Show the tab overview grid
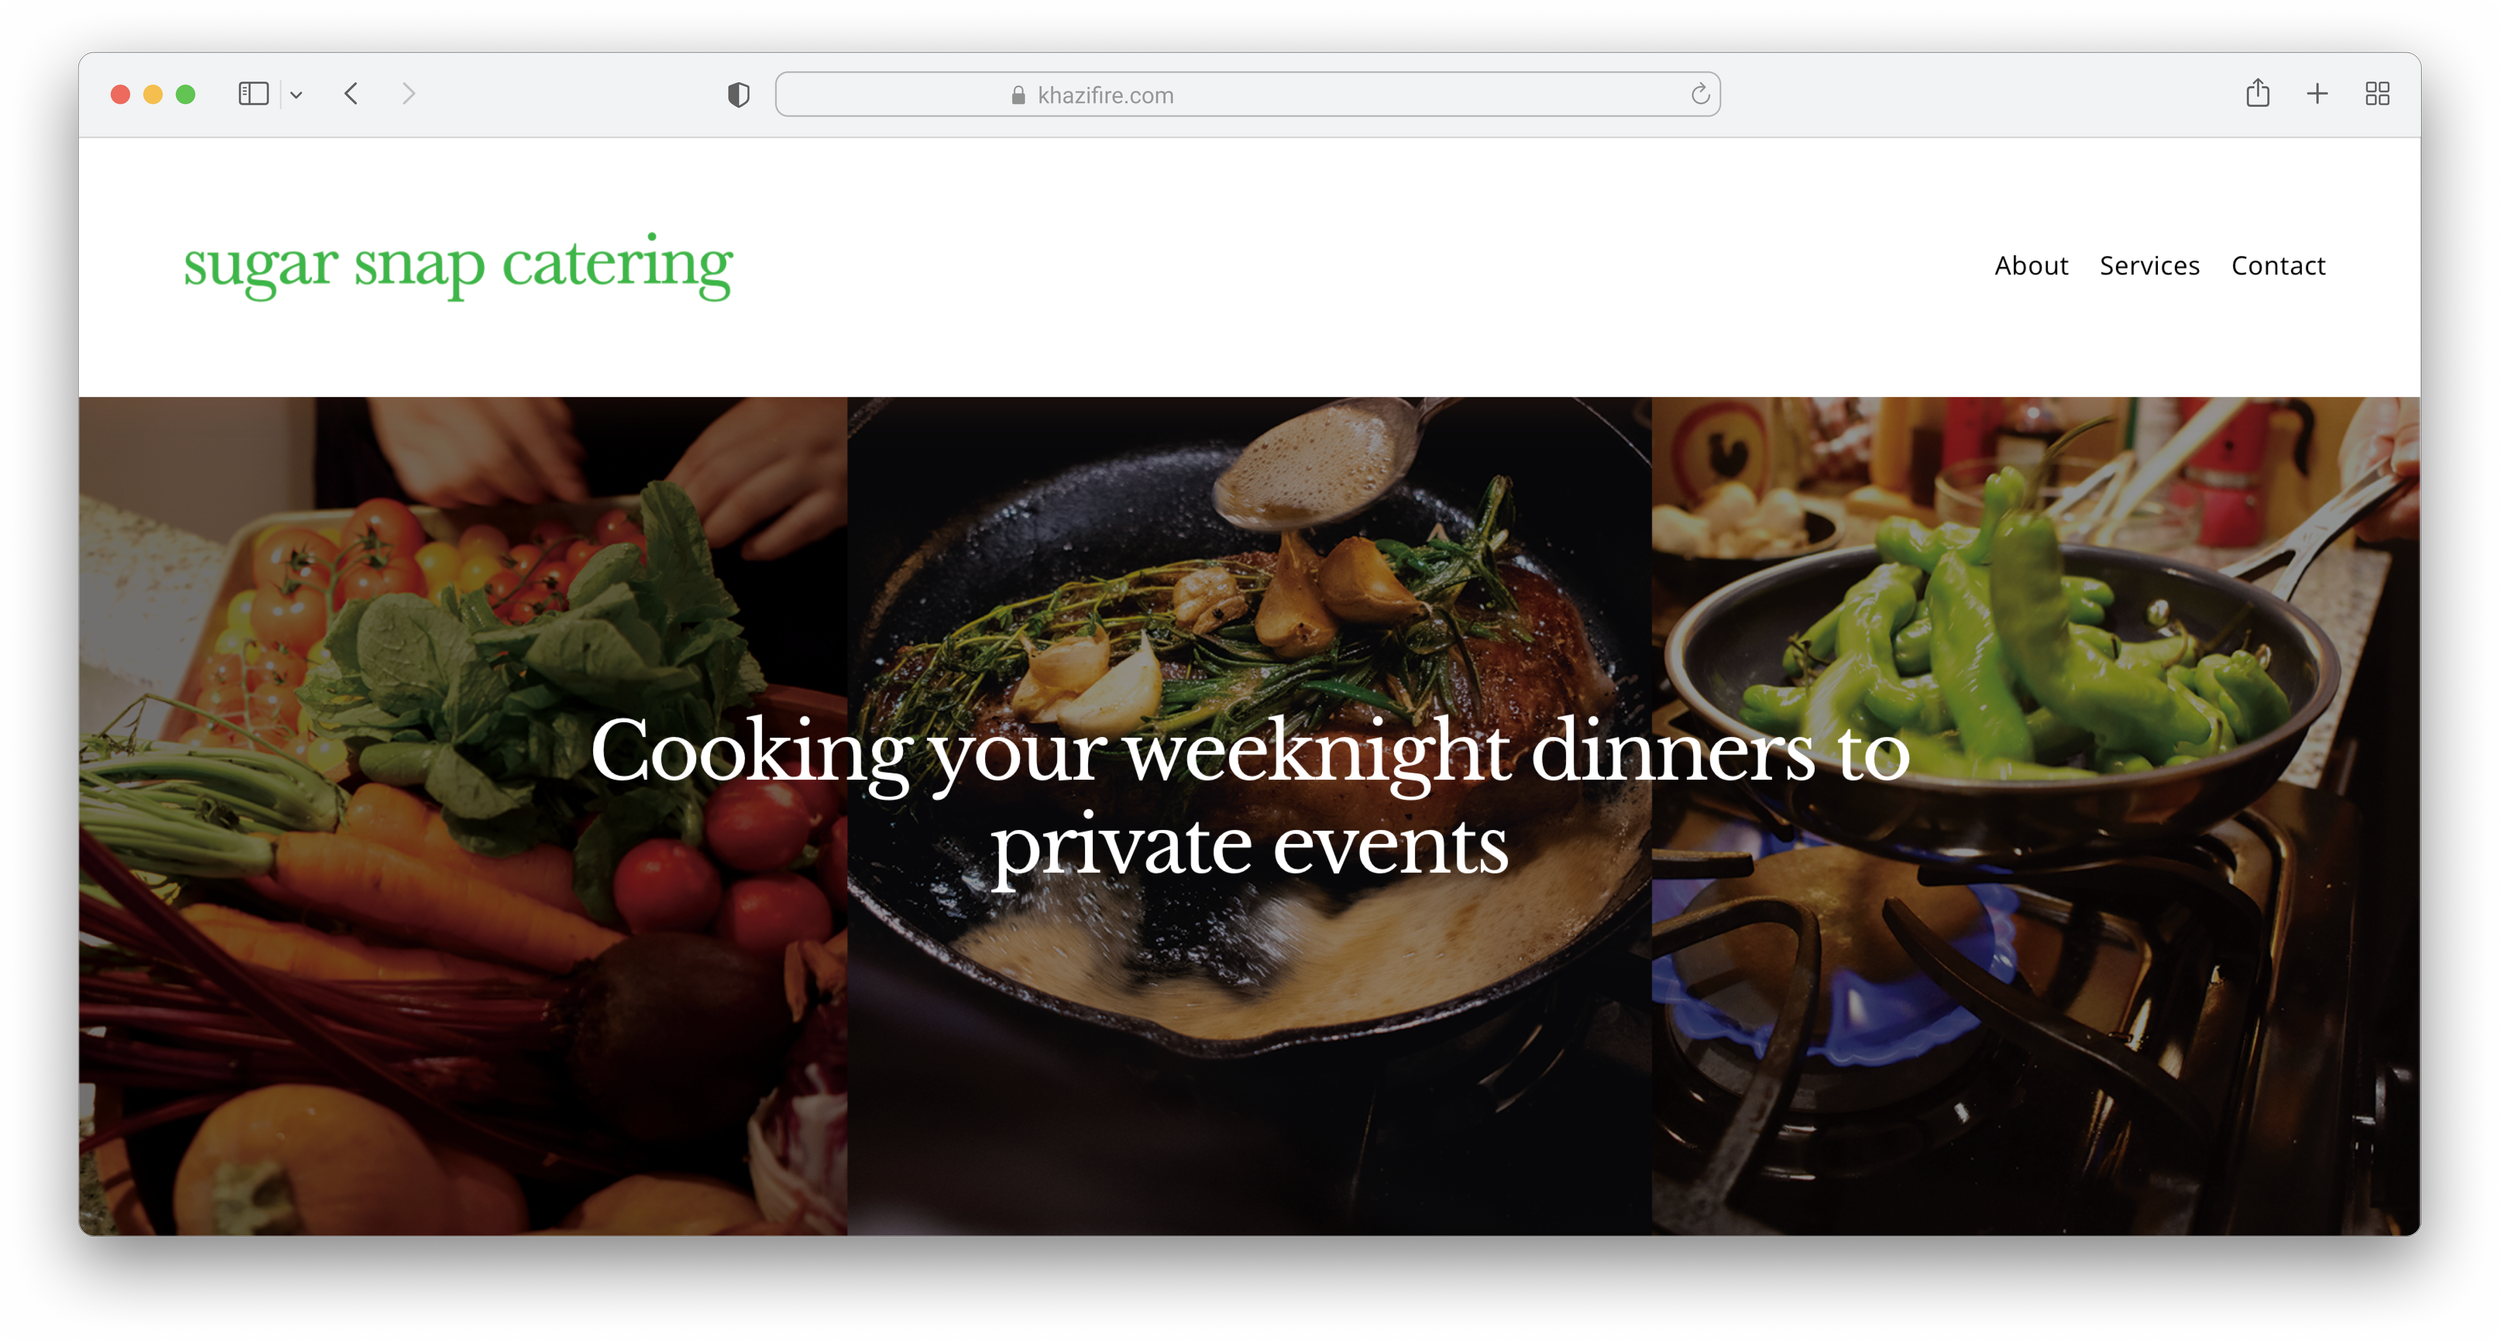The height and width of the screenshot is (1341, 2500). click(2377, 94)
